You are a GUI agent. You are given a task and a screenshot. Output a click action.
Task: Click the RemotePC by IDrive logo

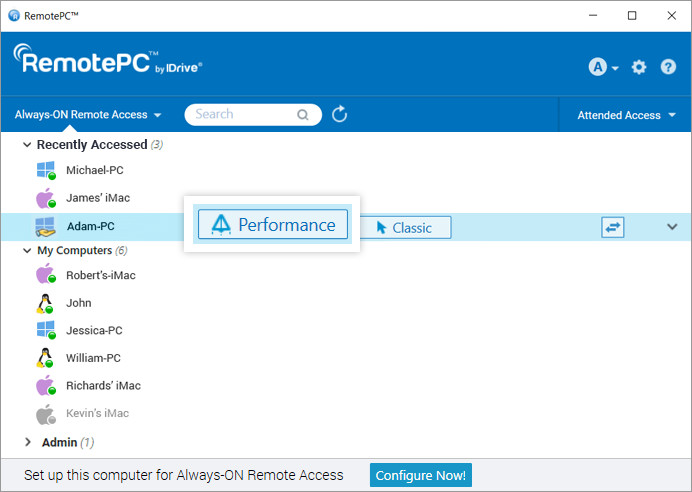108,59
